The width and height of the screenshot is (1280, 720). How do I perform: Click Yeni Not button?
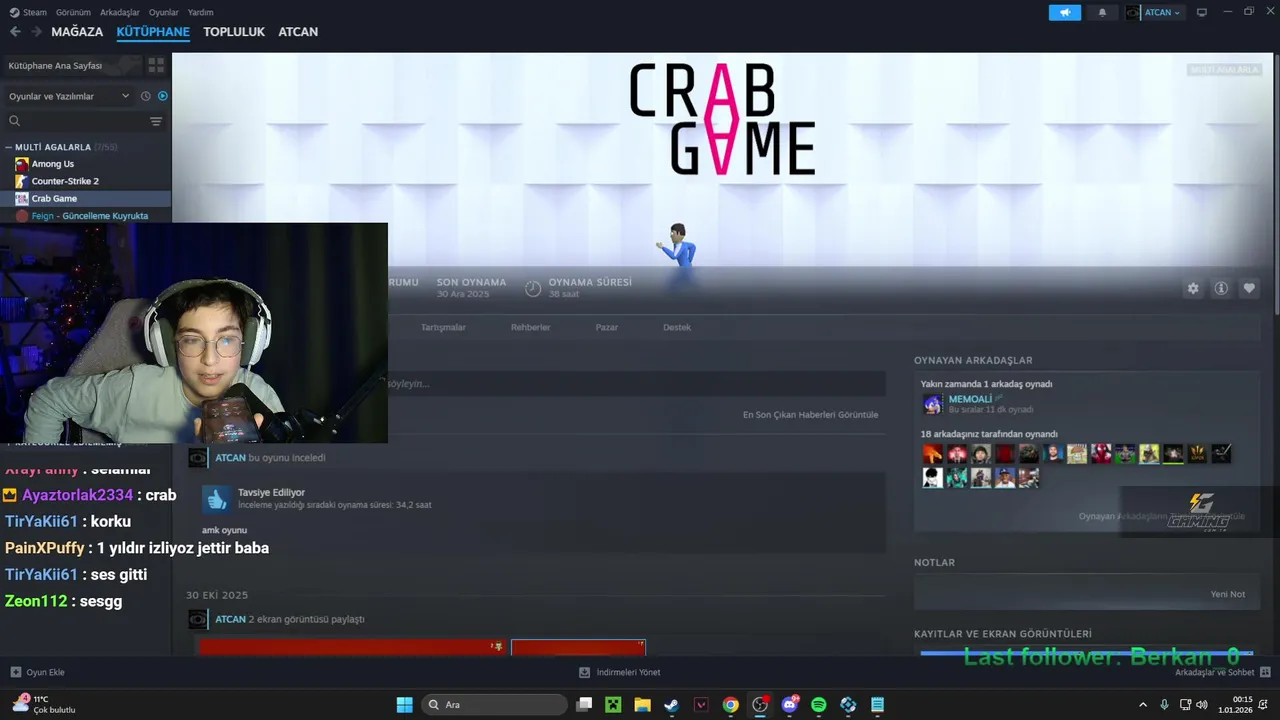[1228, 594]
